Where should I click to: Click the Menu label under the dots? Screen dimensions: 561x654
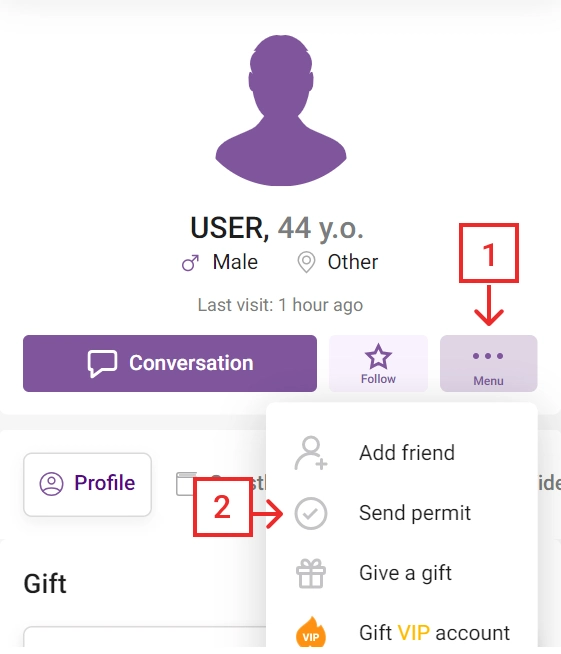[488, 381]
